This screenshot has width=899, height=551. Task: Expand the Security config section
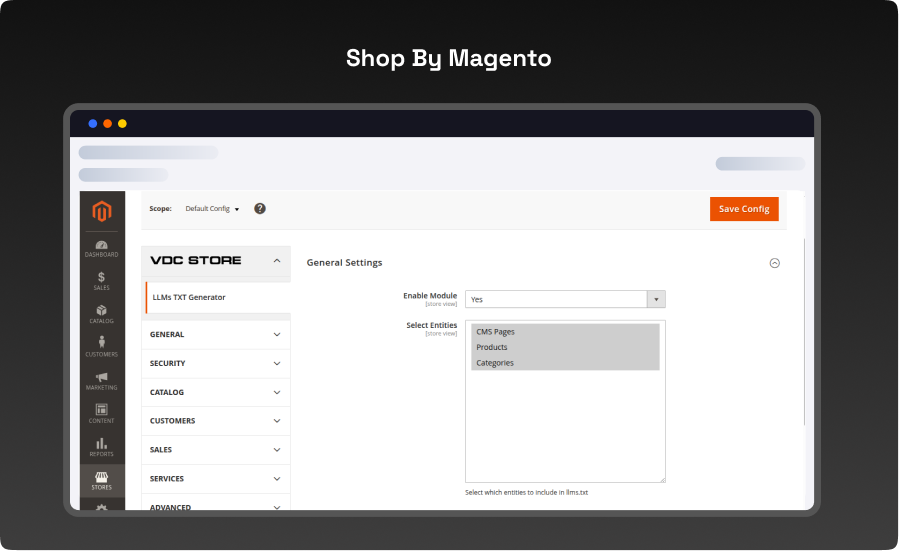point(216,363)
